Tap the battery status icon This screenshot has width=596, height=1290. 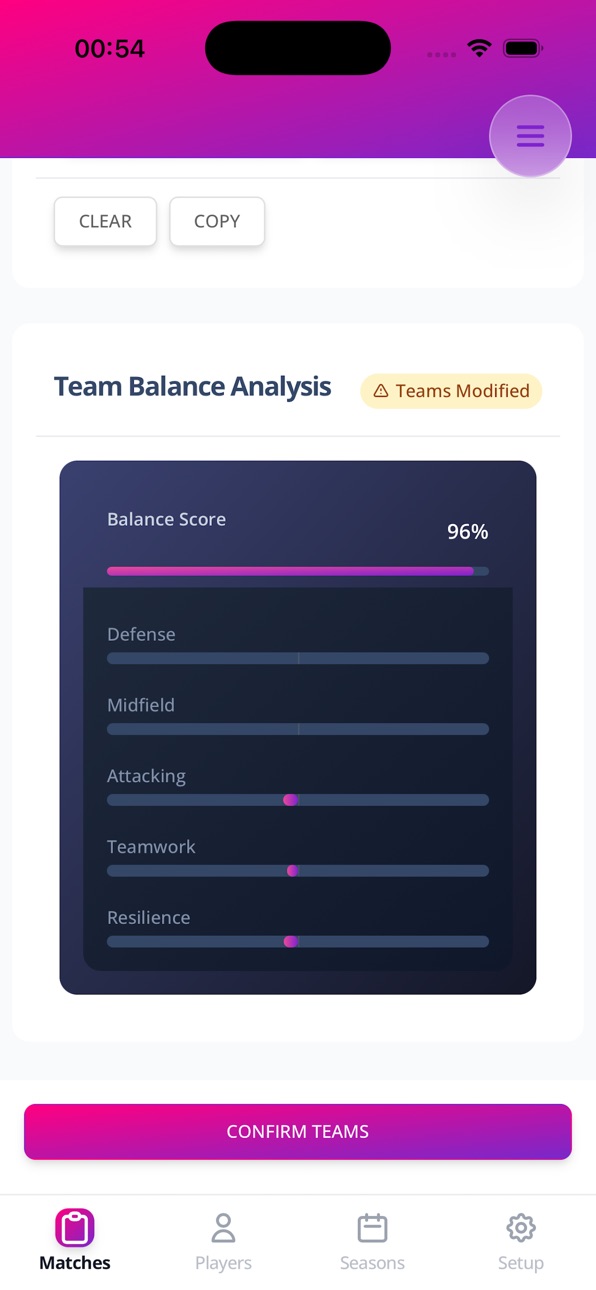coord(523,48)
